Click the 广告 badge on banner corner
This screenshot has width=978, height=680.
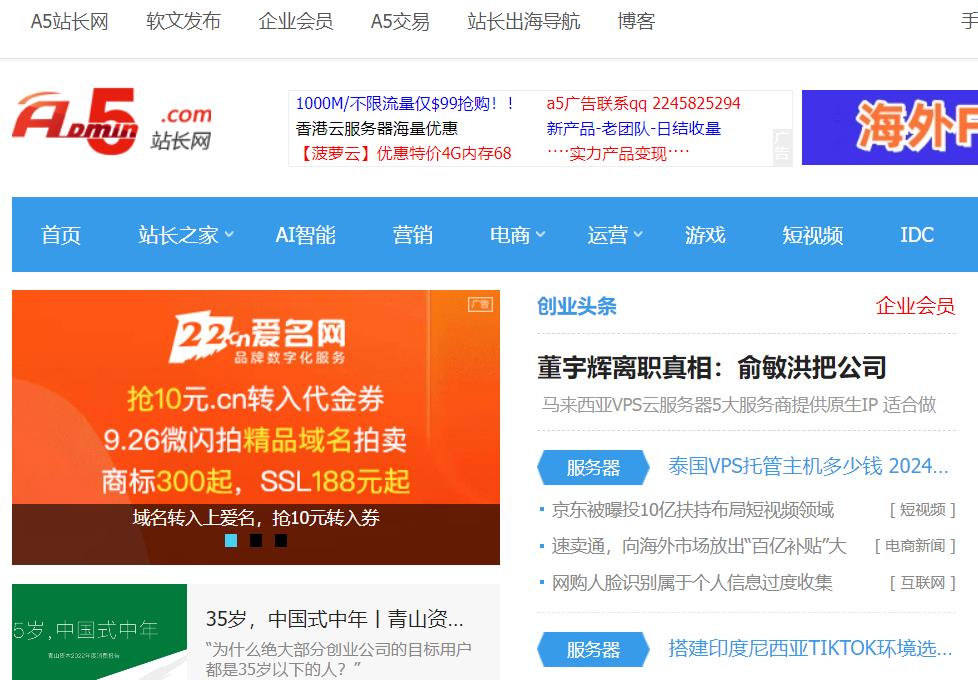(480, 304)
